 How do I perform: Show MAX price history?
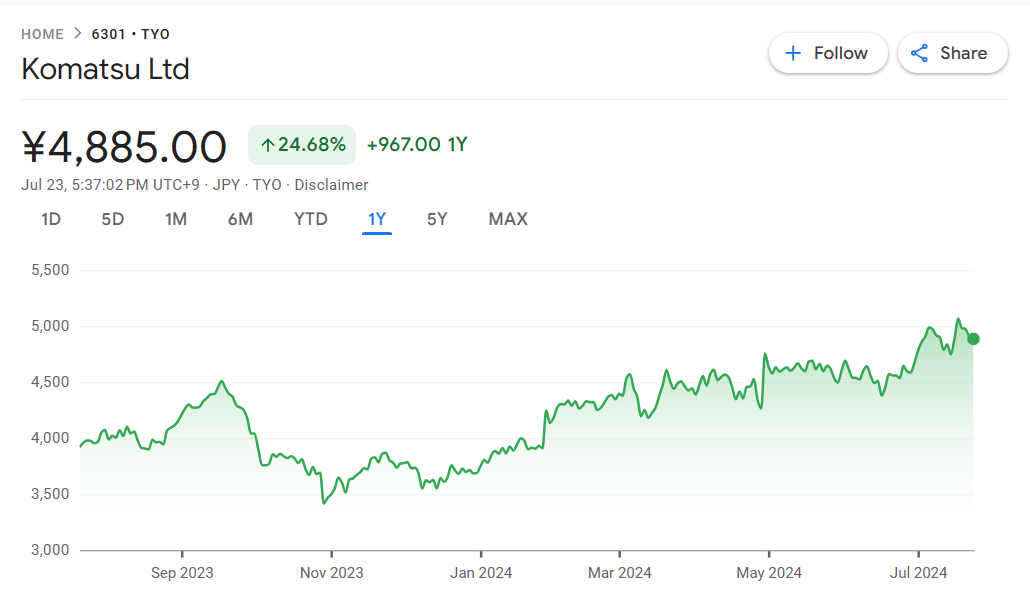pyautogui.click(x=508, y=219)
